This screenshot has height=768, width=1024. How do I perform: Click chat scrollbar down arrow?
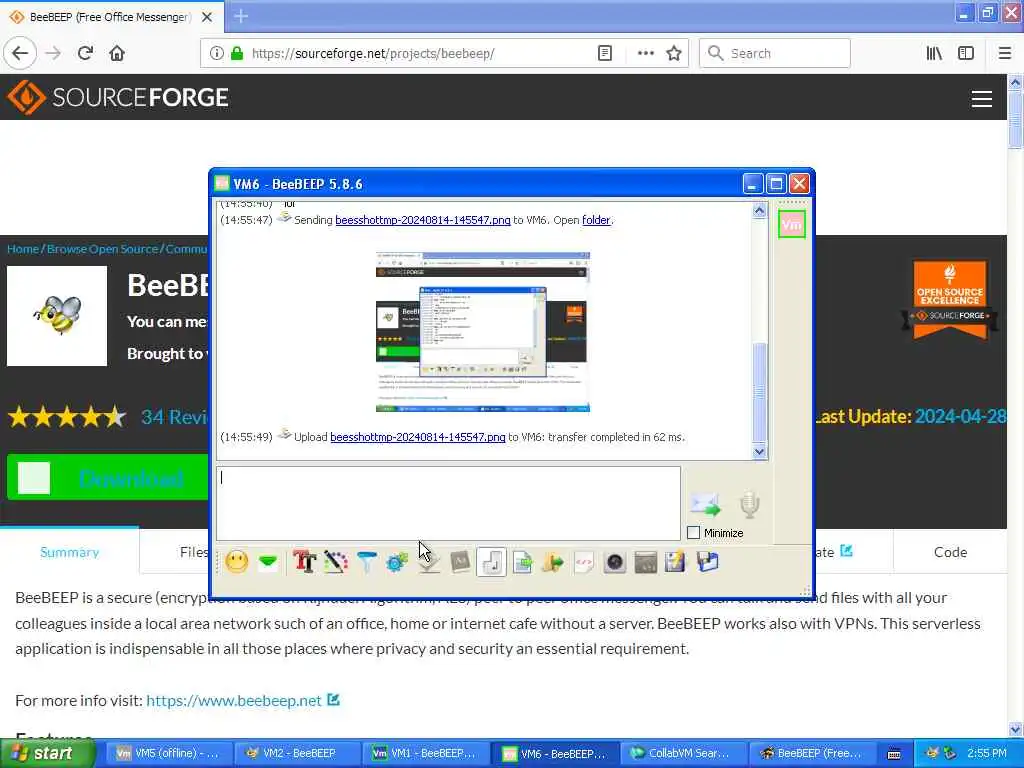[x=759, y=451]
